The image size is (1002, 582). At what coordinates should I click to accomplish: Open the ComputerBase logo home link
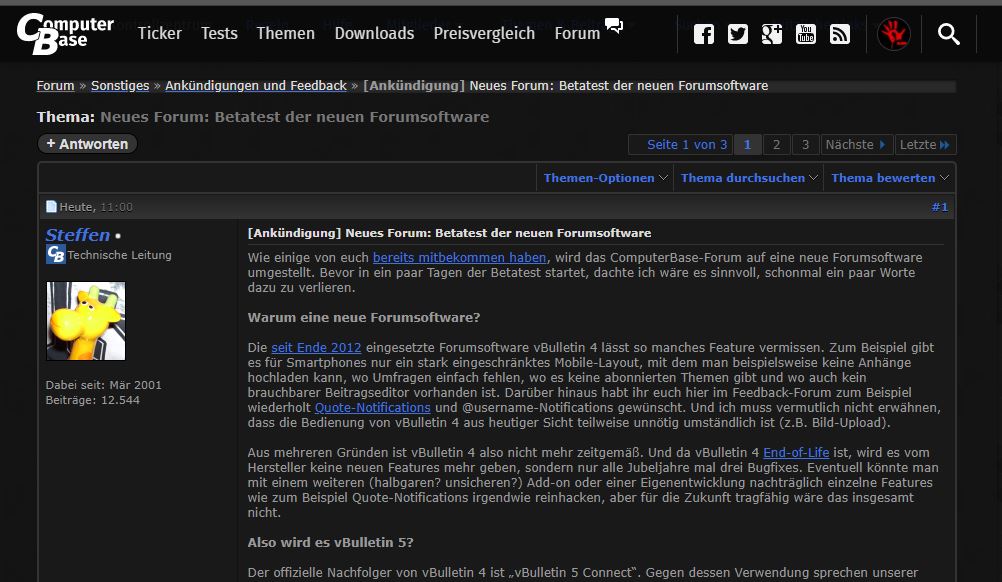coord(65,34)
